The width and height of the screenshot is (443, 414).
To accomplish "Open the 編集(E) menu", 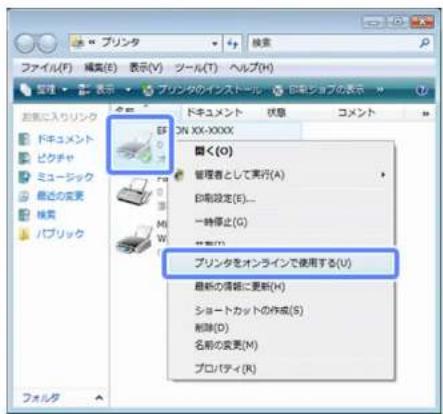I will [x=101, y=68].
